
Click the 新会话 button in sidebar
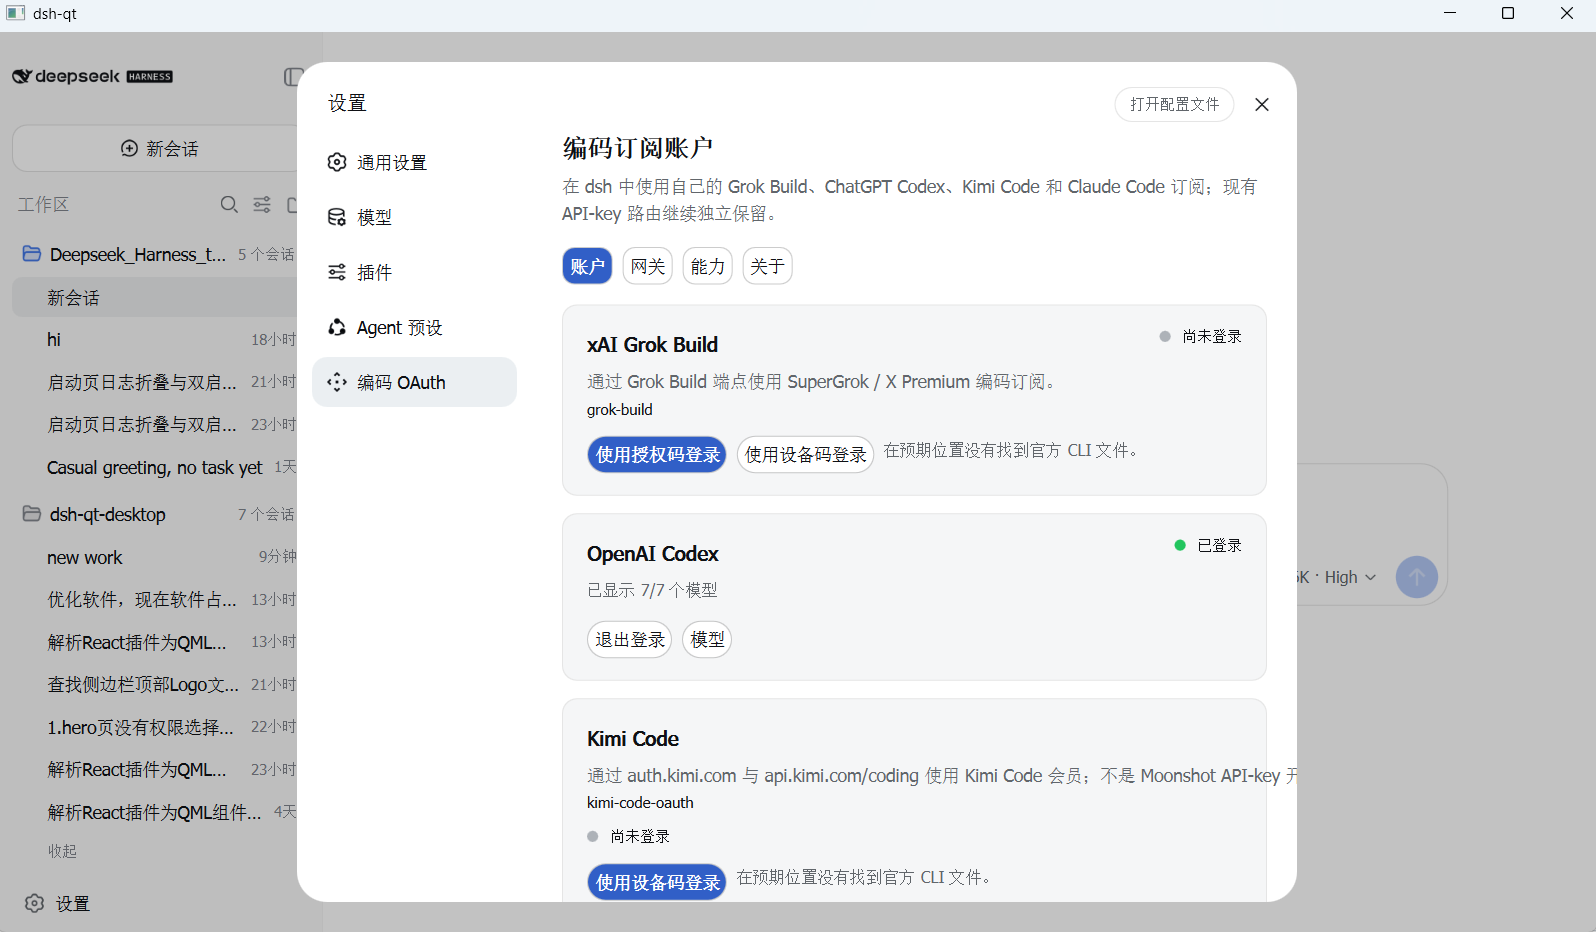tap(159, 148)
